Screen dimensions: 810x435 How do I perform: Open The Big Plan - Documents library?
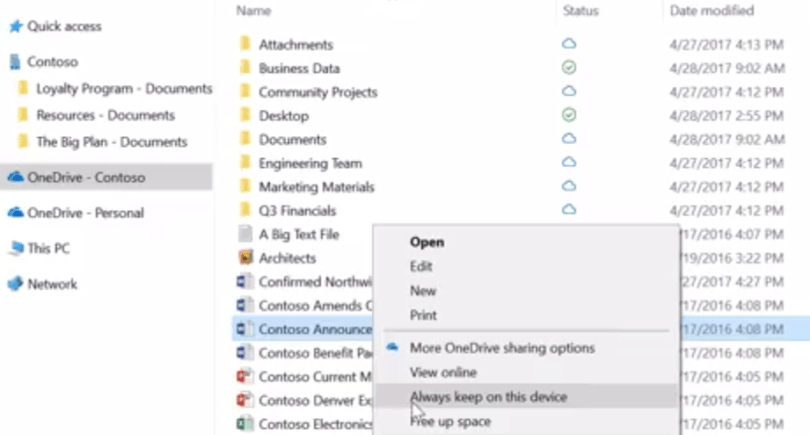pos(112,142)
